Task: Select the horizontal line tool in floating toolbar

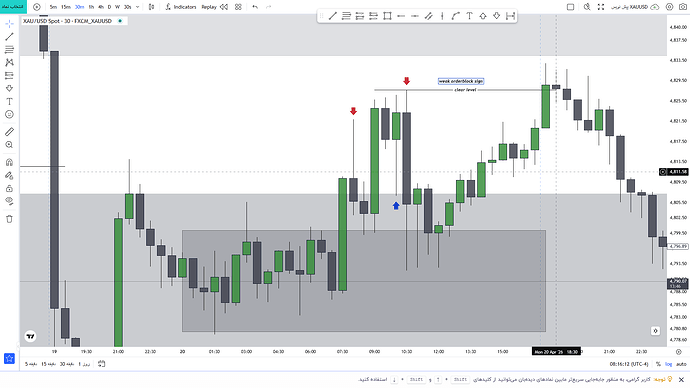Action: click(401, 16)
